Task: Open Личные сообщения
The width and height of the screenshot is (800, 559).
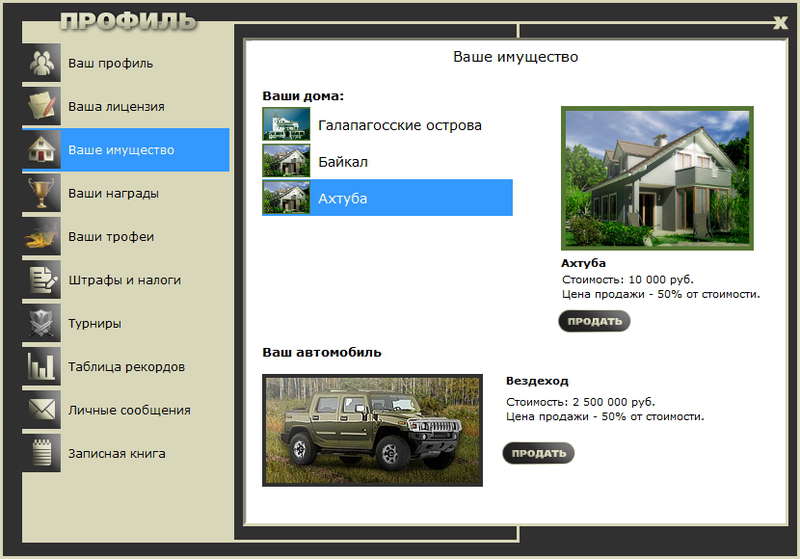Action: [126, 410]
